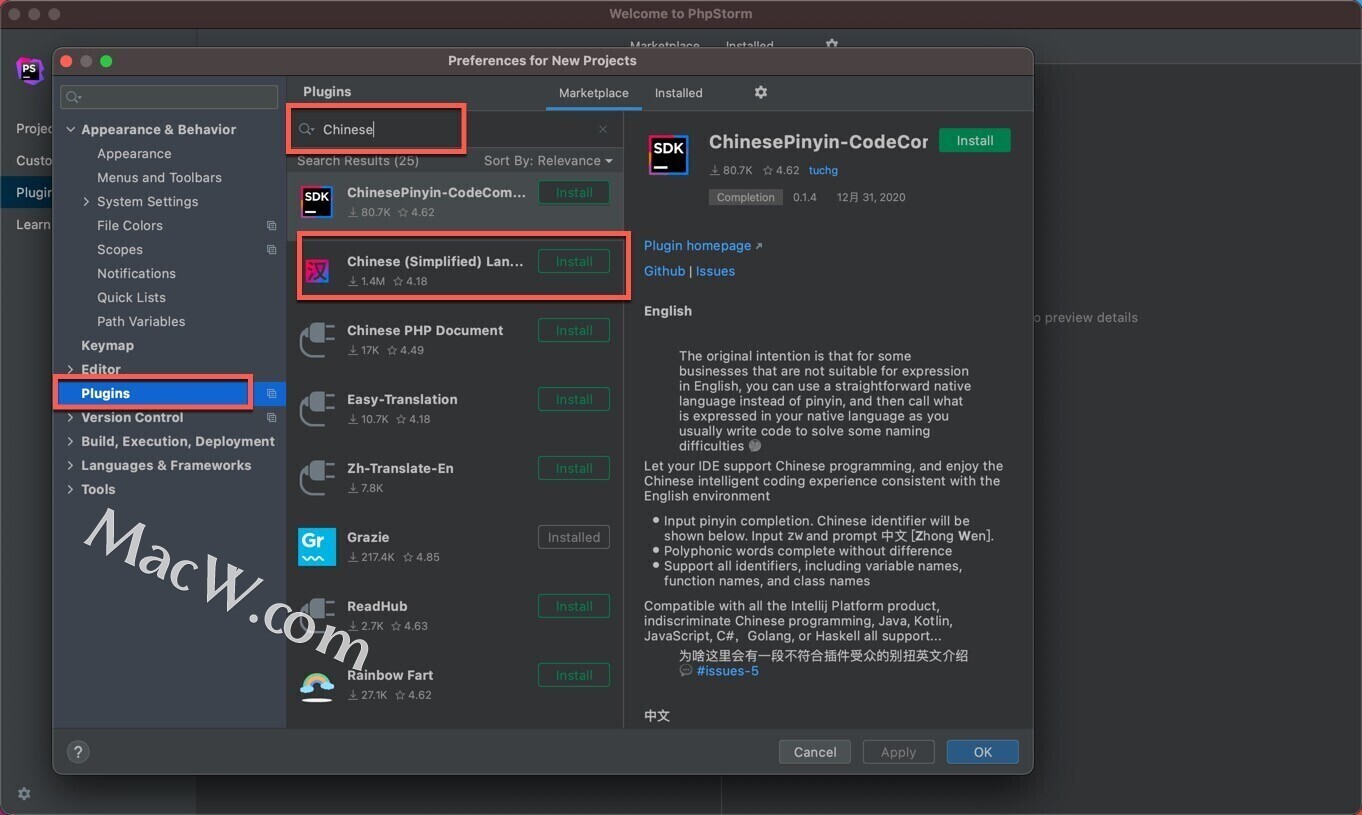Focus the settings search field

click(x=169, y=97)
